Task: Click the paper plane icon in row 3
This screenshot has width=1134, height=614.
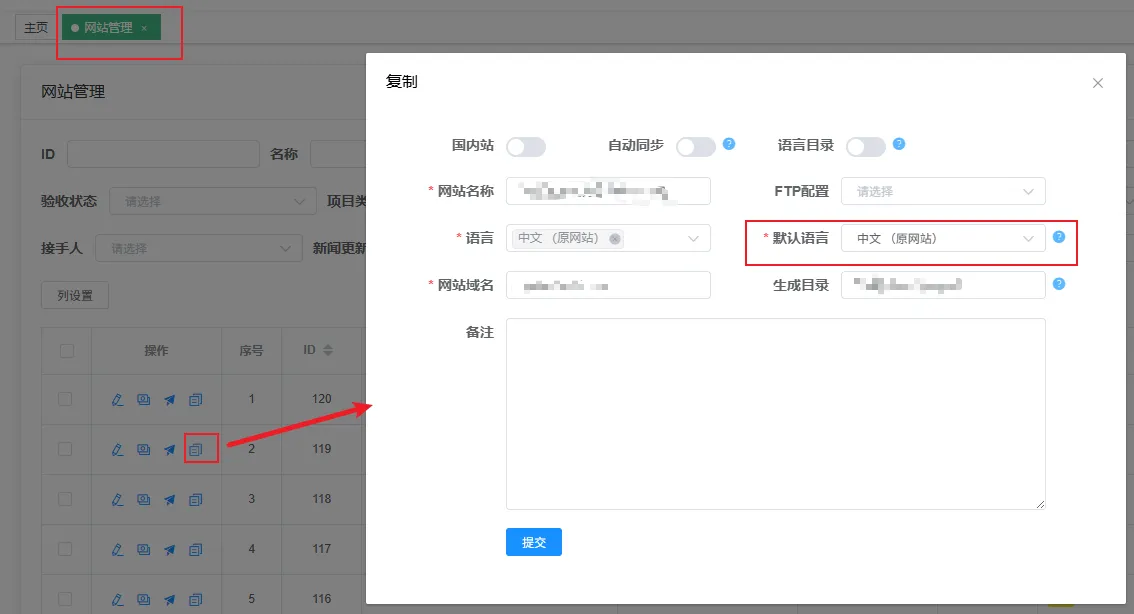Action: 170,499
